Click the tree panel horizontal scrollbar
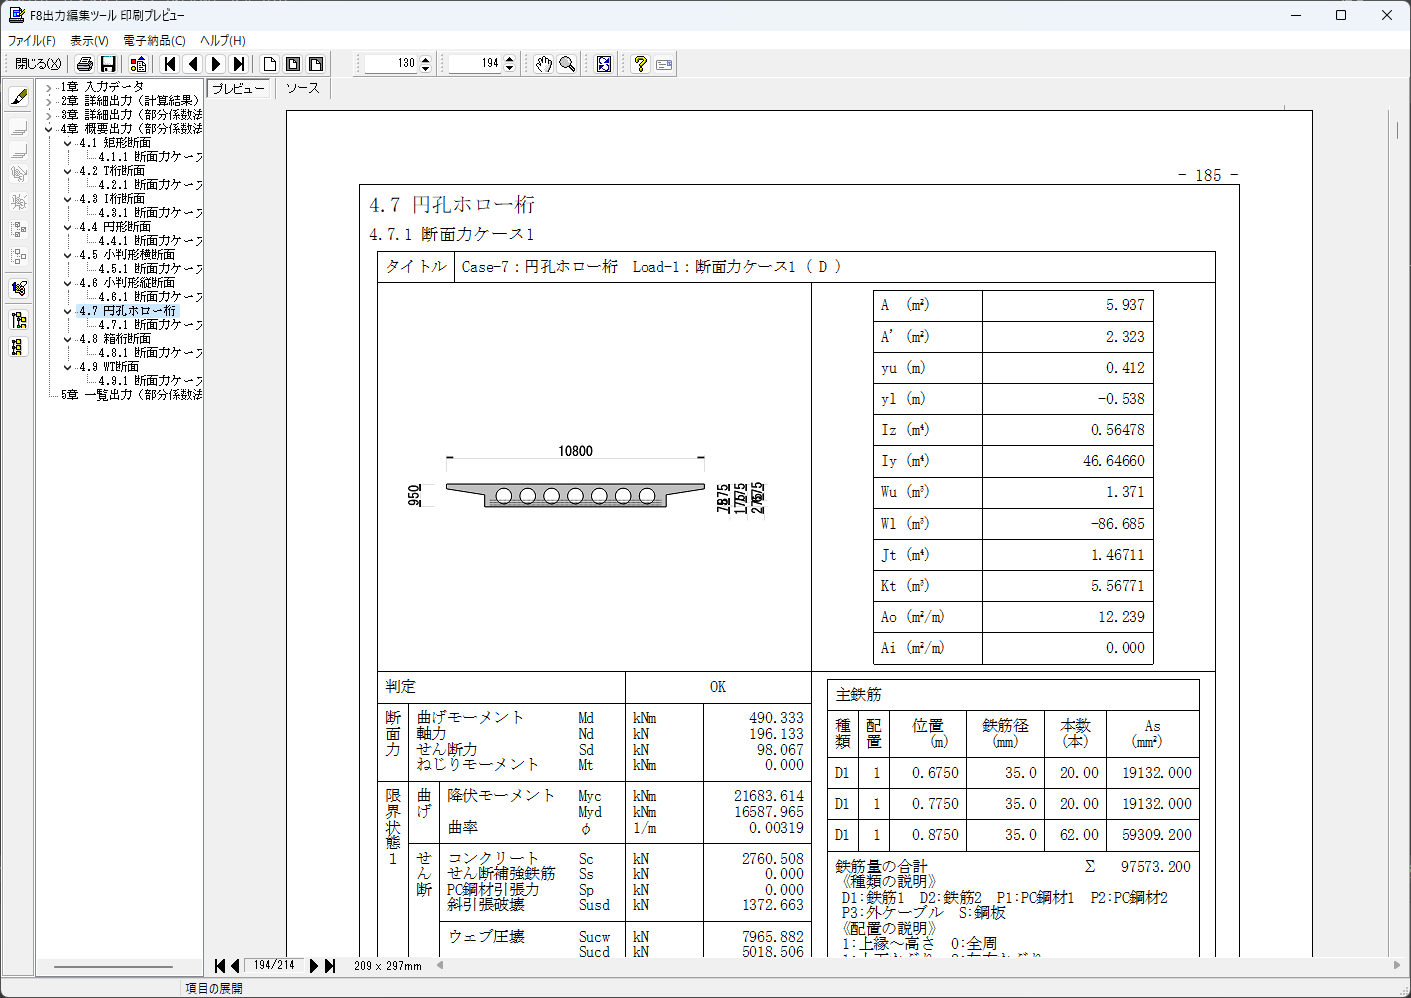The image size is (1411, 998). [113, 967]
